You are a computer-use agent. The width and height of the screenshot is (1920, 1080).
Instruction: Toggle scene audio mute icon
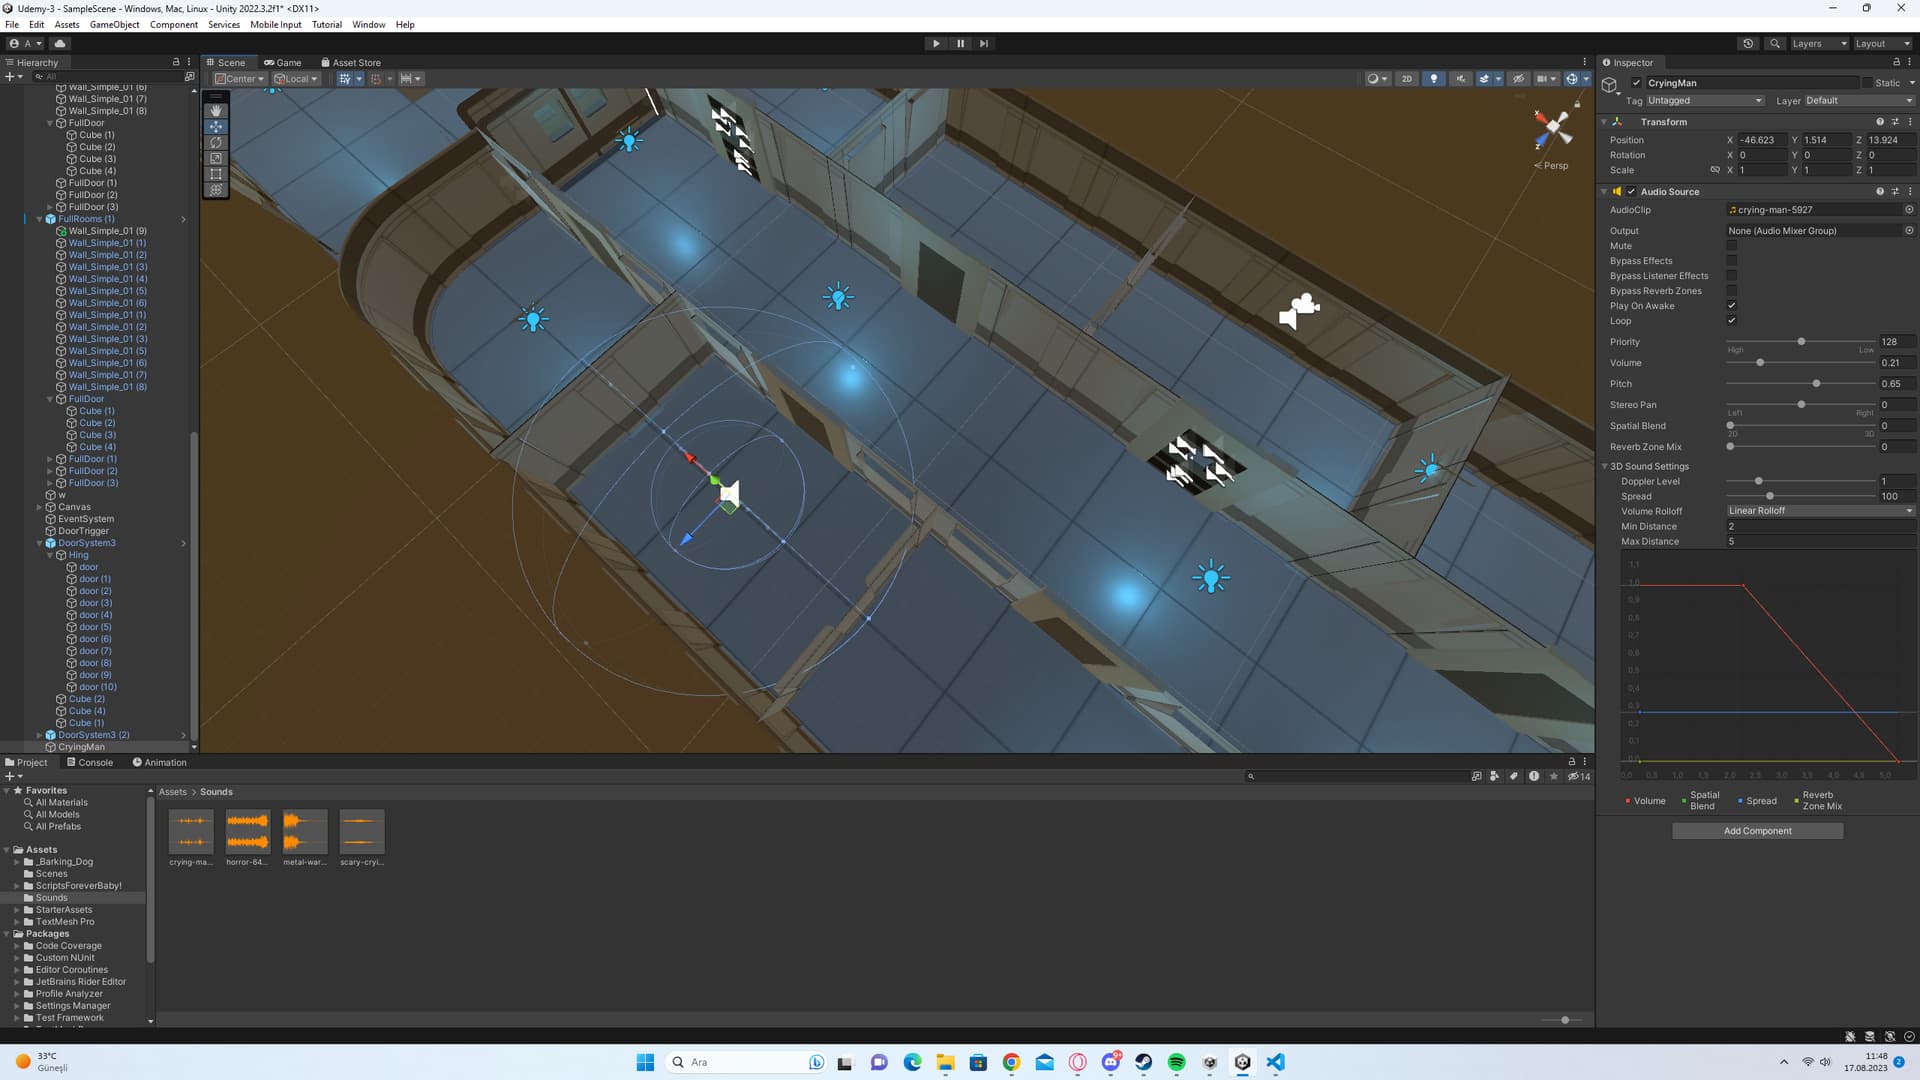point(1461,79)
